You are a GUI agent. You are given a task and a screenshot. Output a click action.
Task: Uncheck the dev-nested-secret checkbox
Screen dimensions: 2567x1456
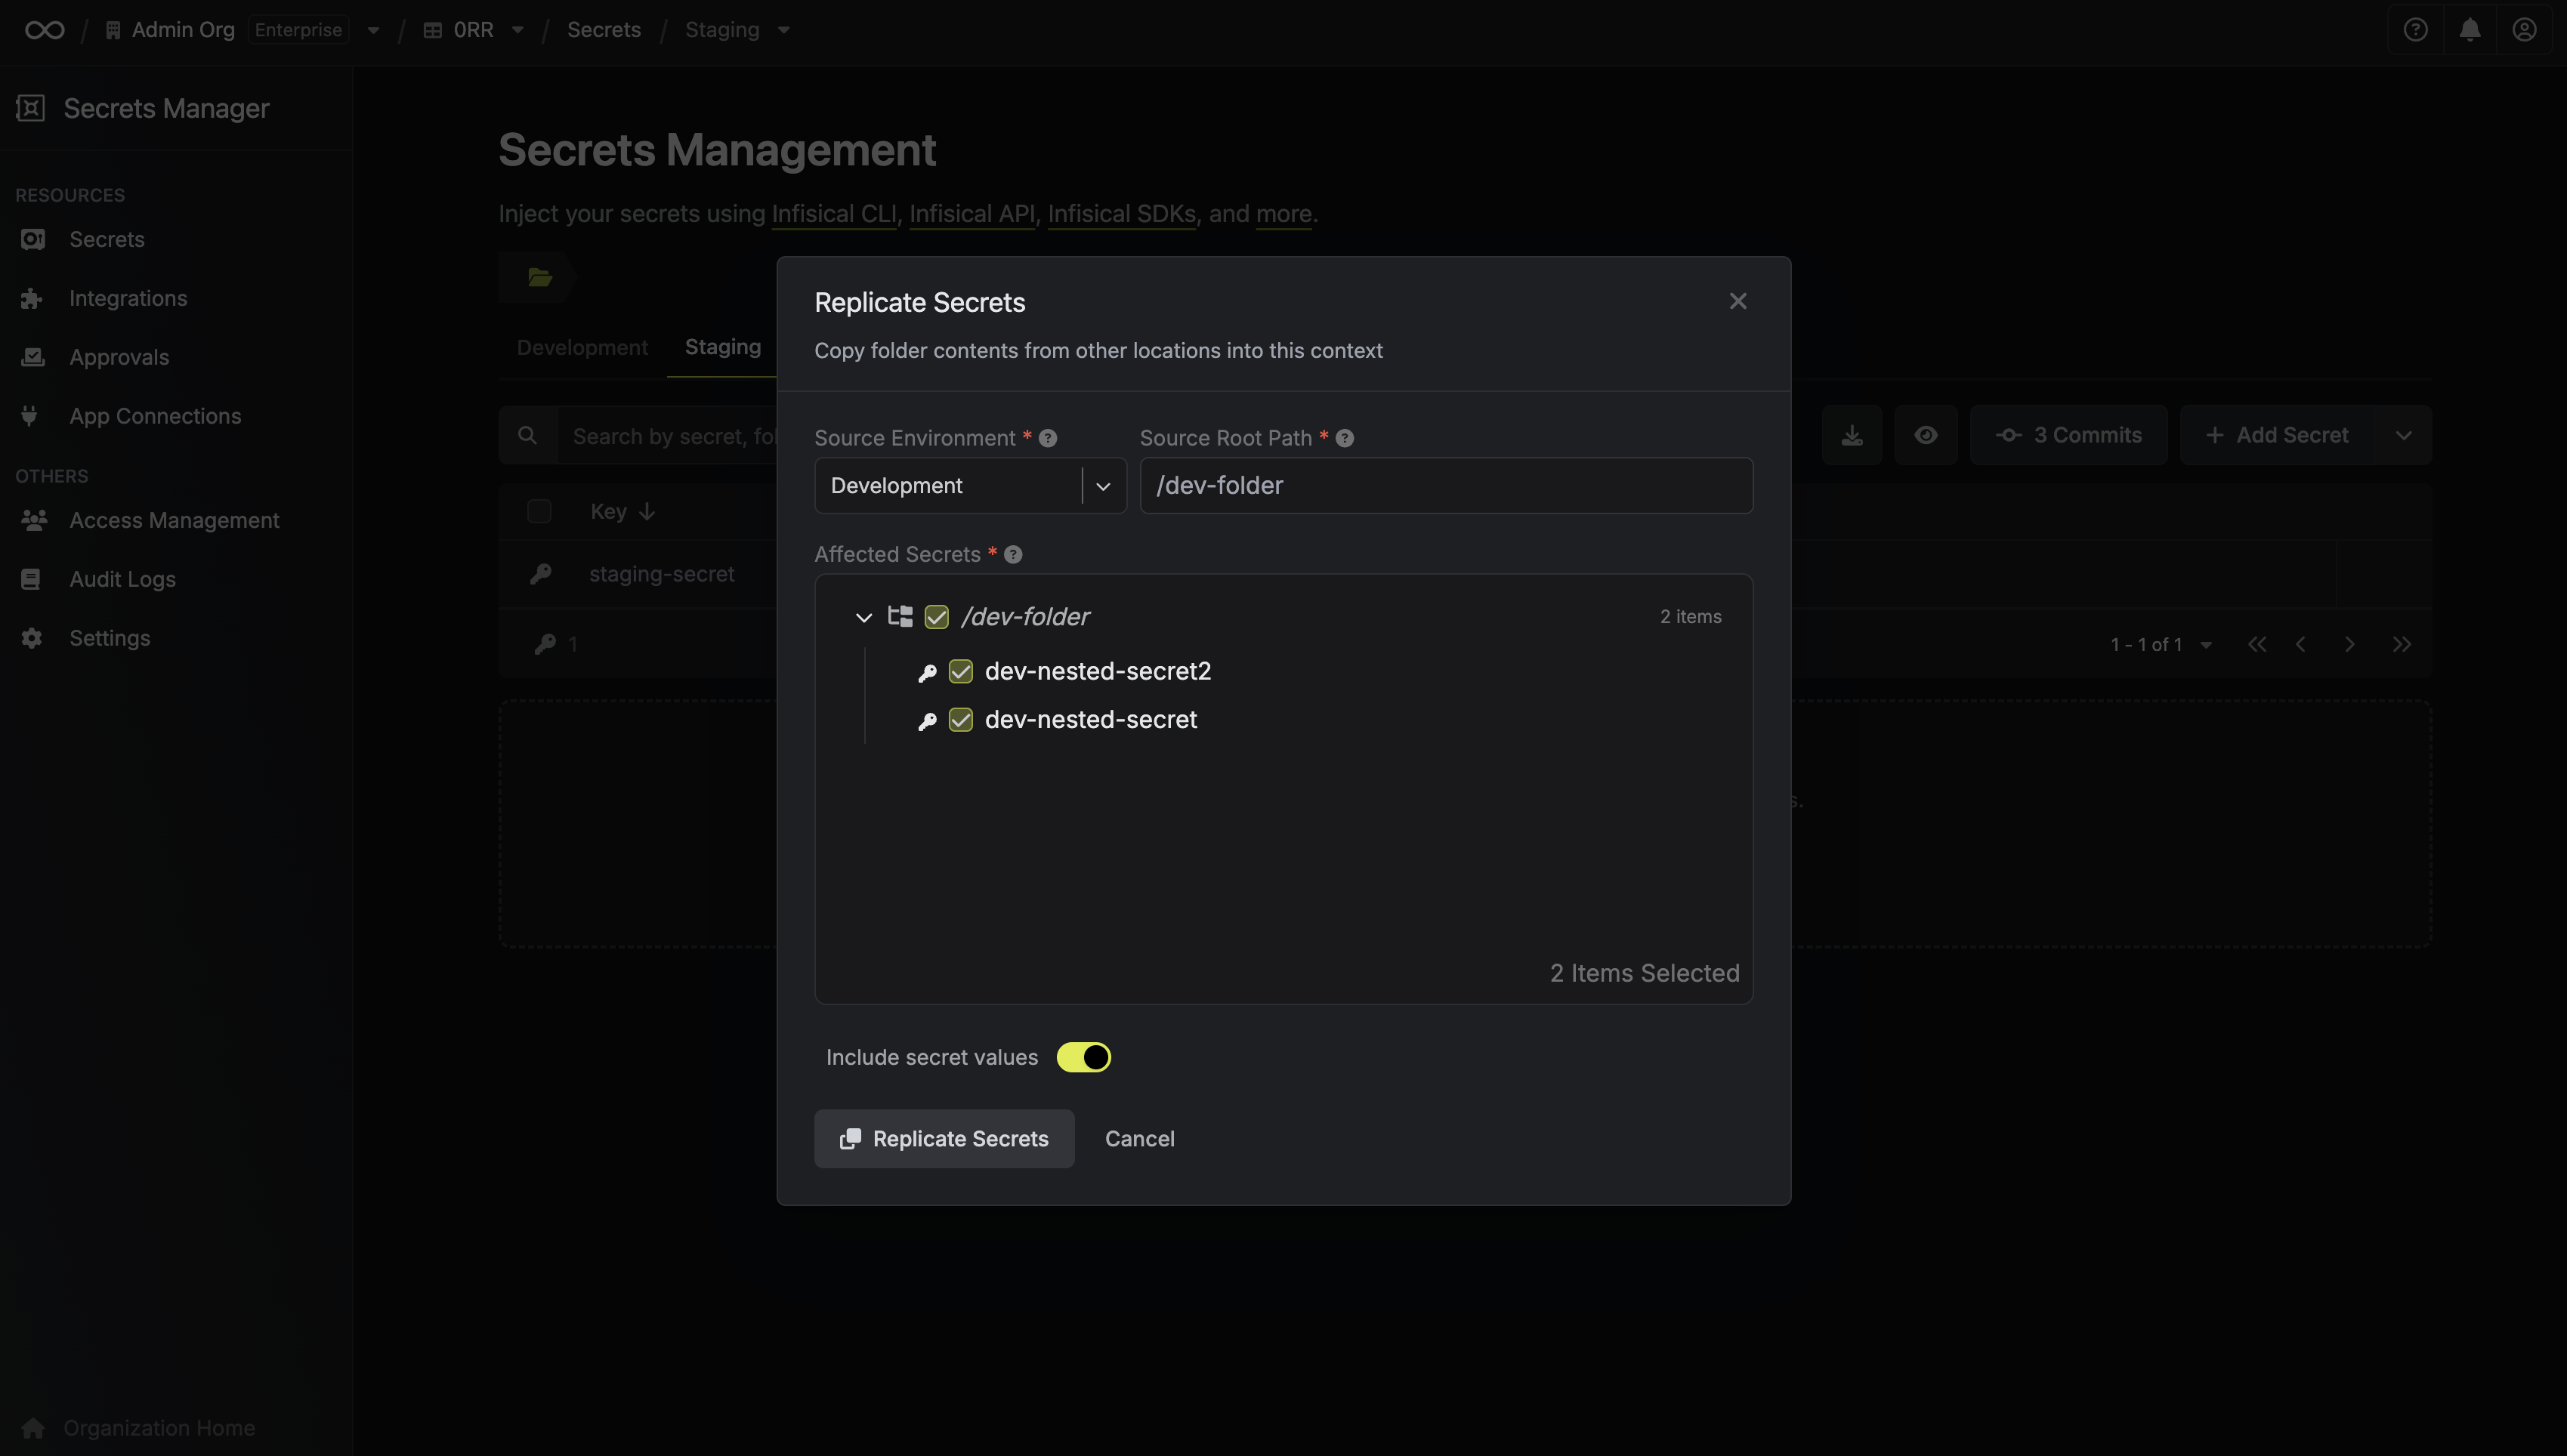[x=960, y=719]
